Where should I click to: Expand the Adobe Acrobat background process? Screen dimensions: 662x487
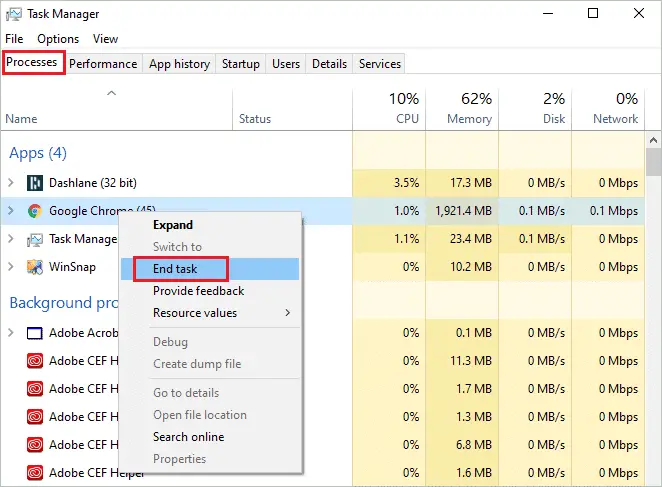pyautogui.click(x=11, y=333)
